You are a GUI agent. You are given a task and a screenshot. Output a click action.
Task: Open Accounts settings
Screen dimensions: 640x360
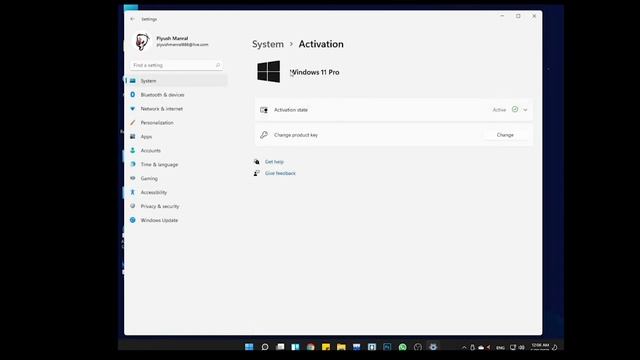coord(177,150)
